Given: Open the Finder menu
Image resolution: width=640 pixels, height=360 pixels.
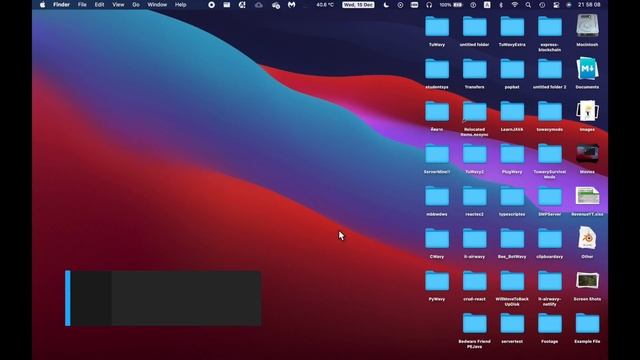Looking at the screenshot, I should pos(61,5).
